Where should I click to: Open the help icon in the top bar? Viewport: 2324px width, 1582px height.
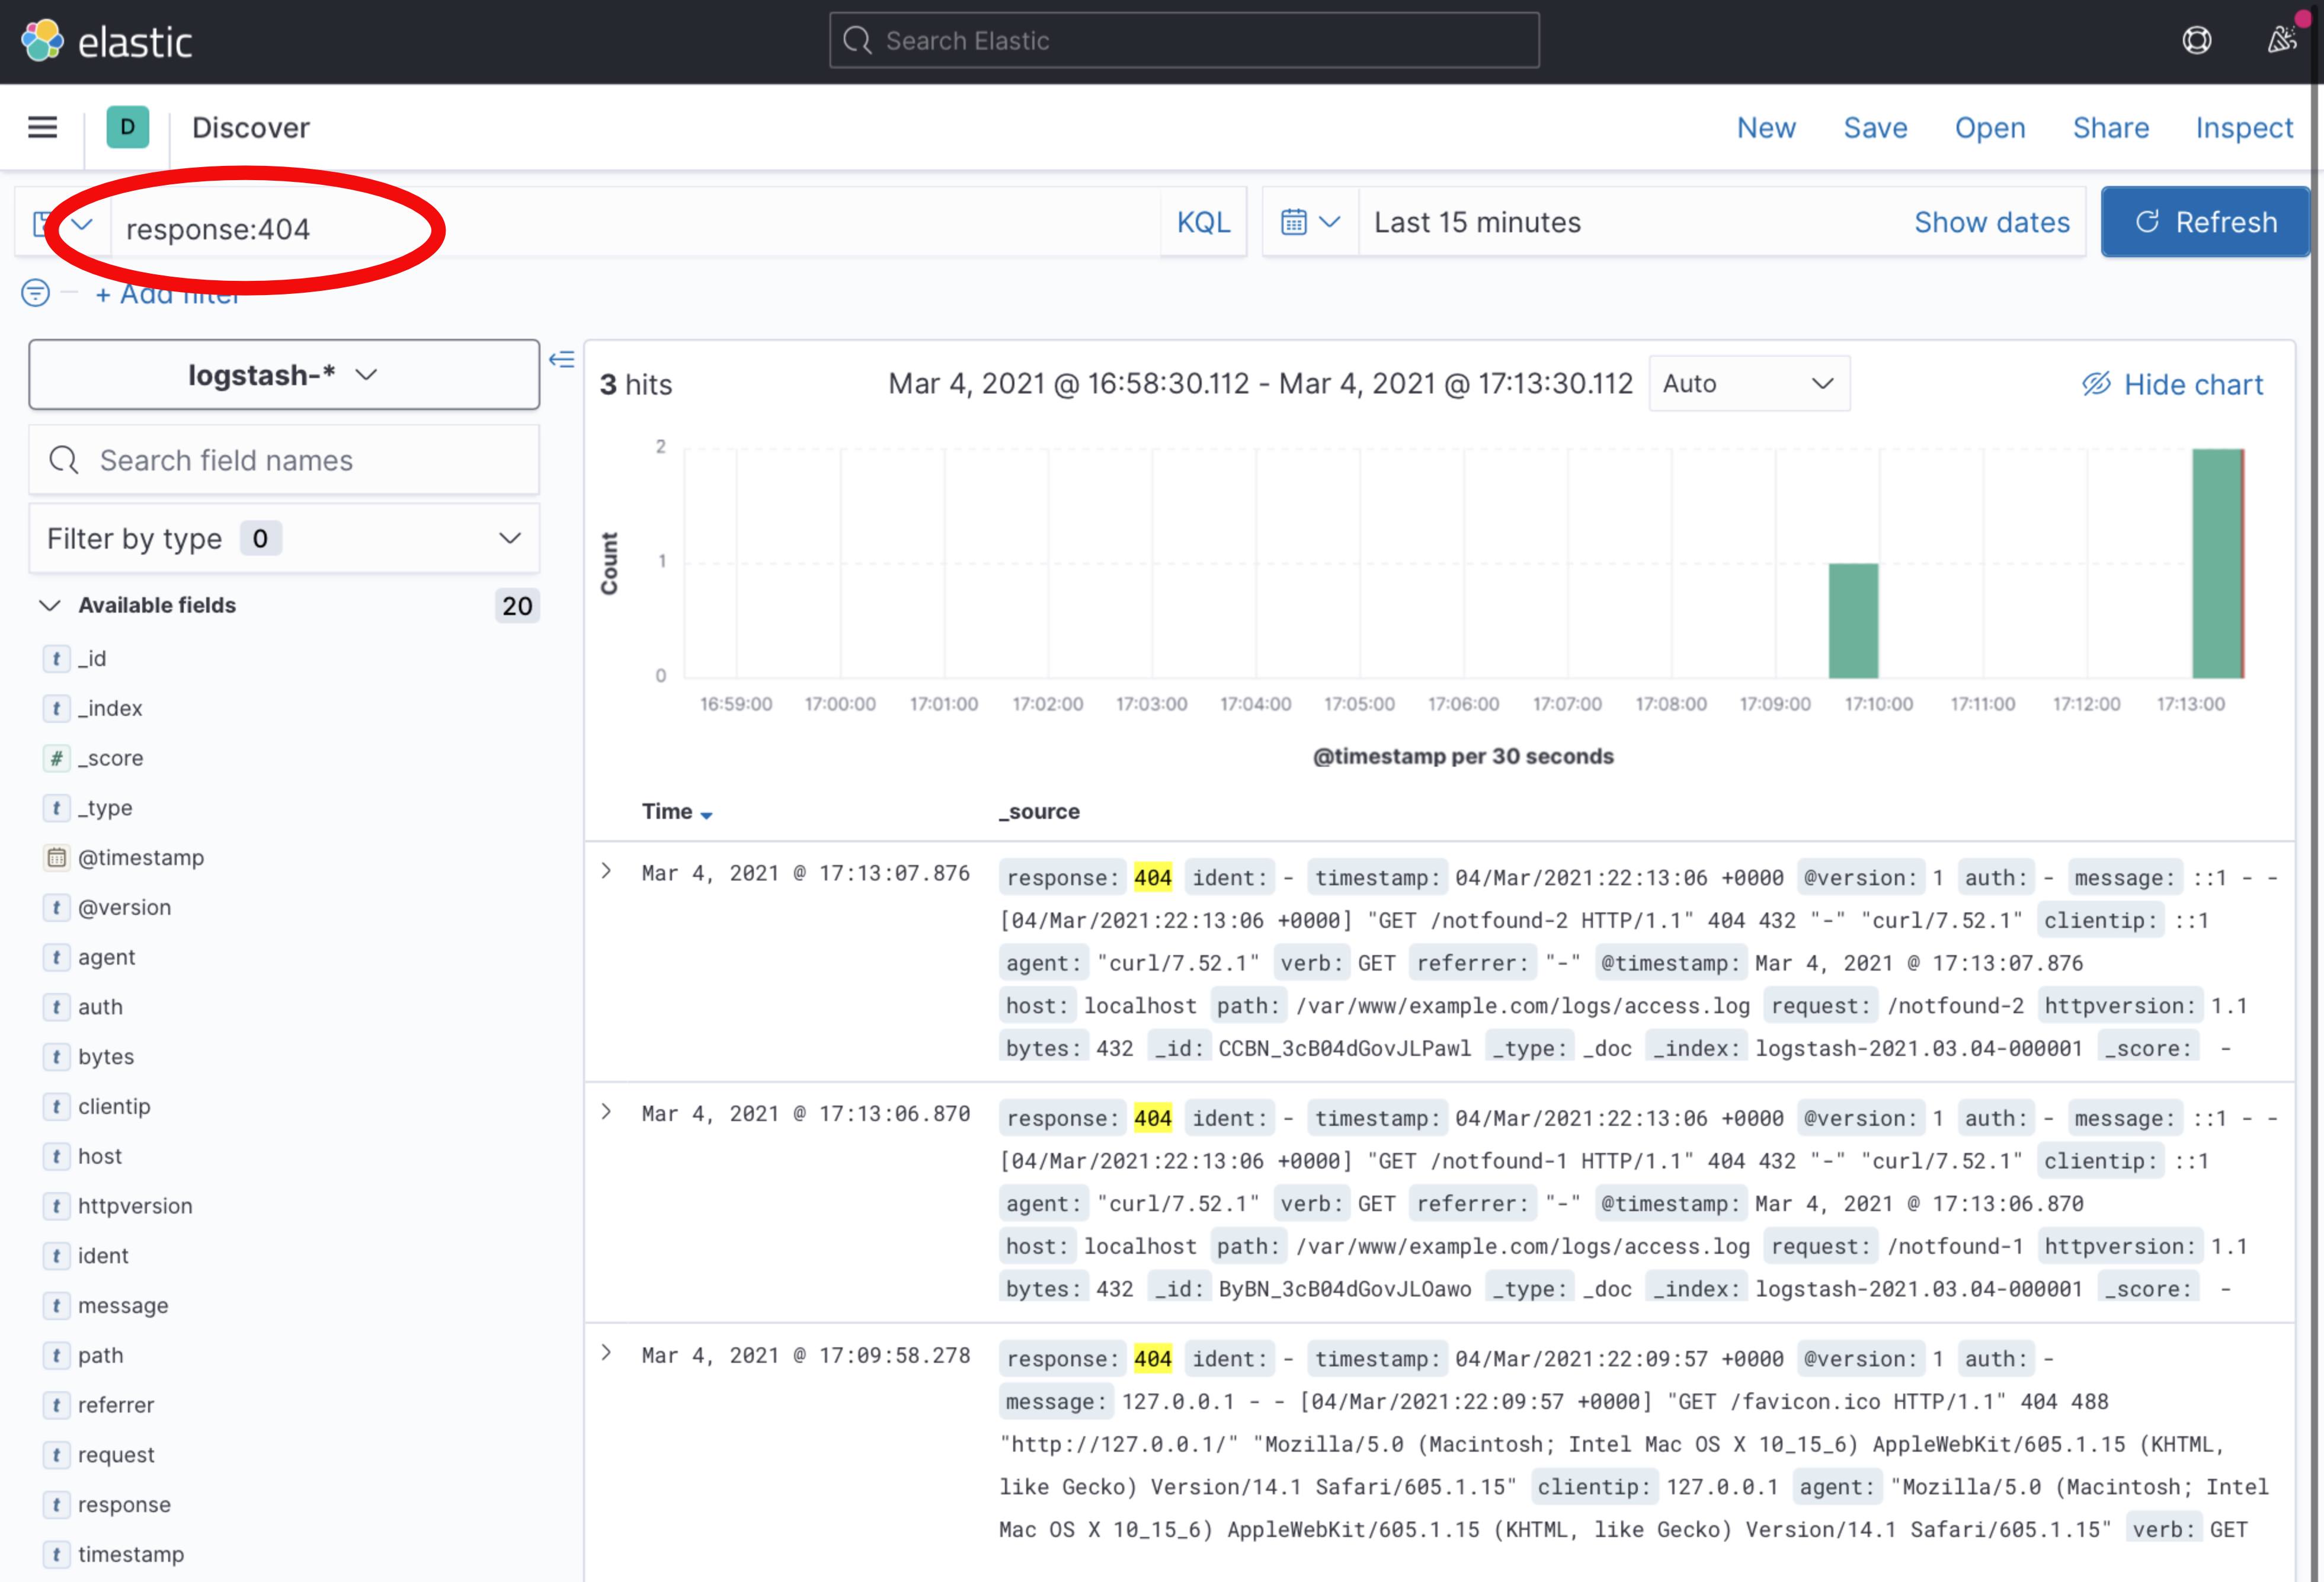(2196, 40)
